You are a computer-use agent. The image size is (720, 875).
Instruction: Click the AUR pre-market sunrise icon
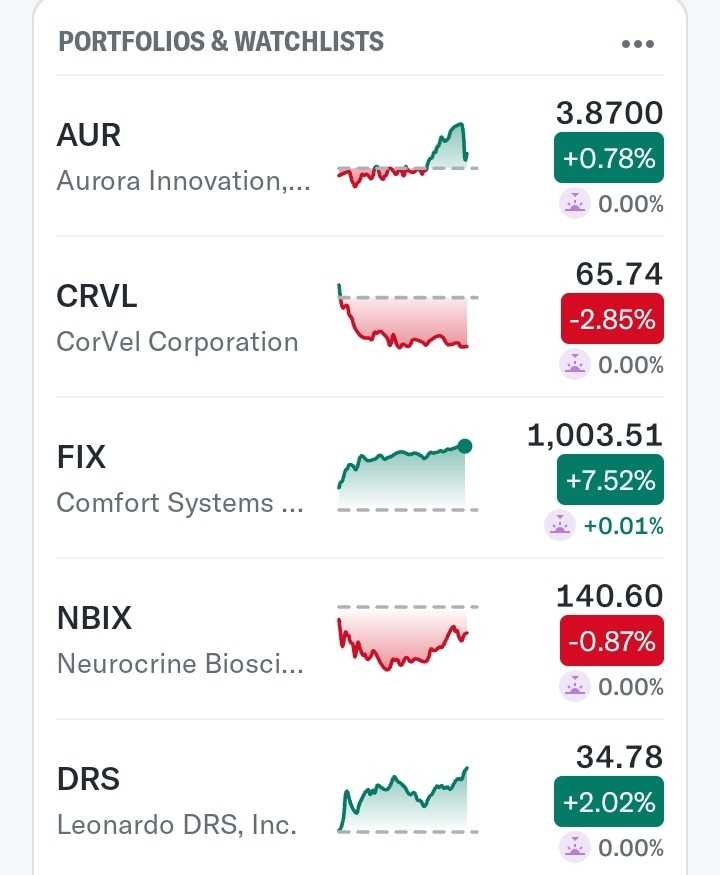tap(575, 204)
